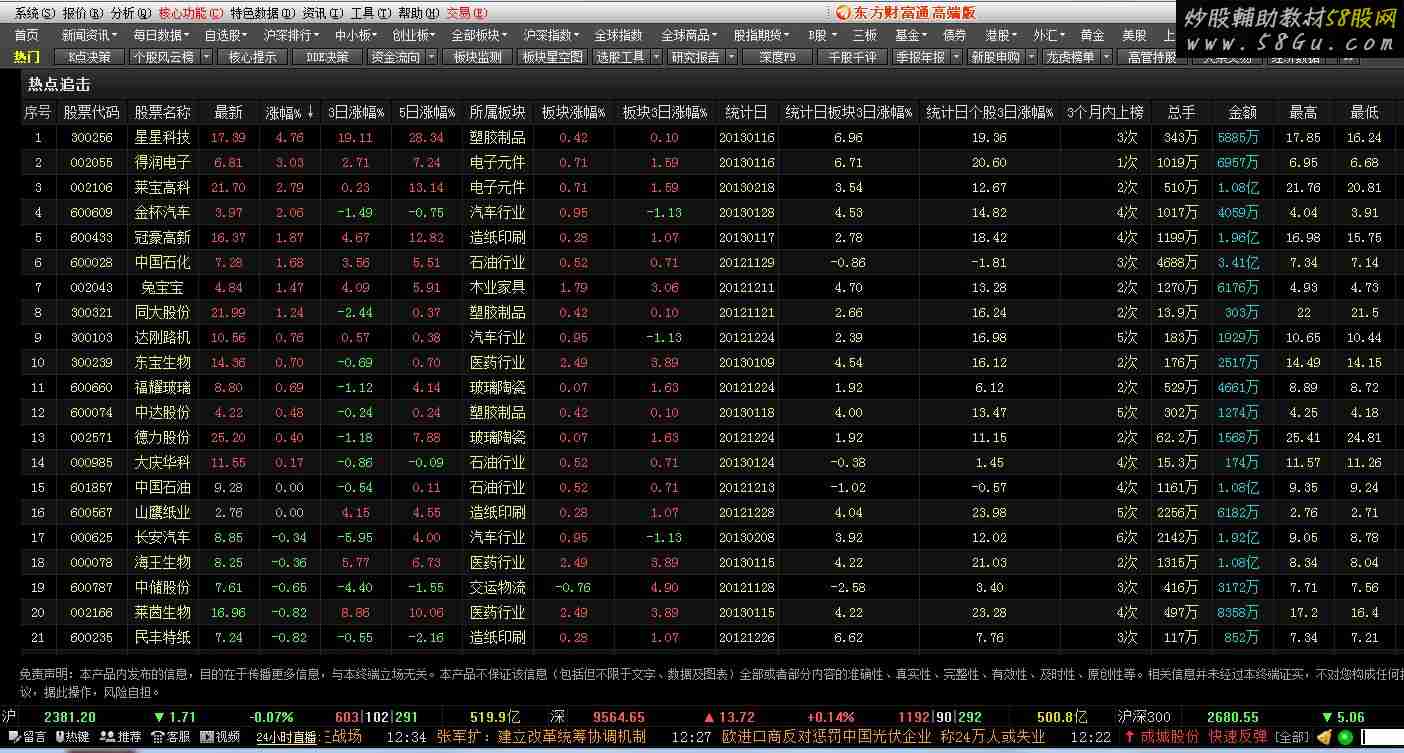Open the 基金 dropdown in navigation bar

coord(911,35)
